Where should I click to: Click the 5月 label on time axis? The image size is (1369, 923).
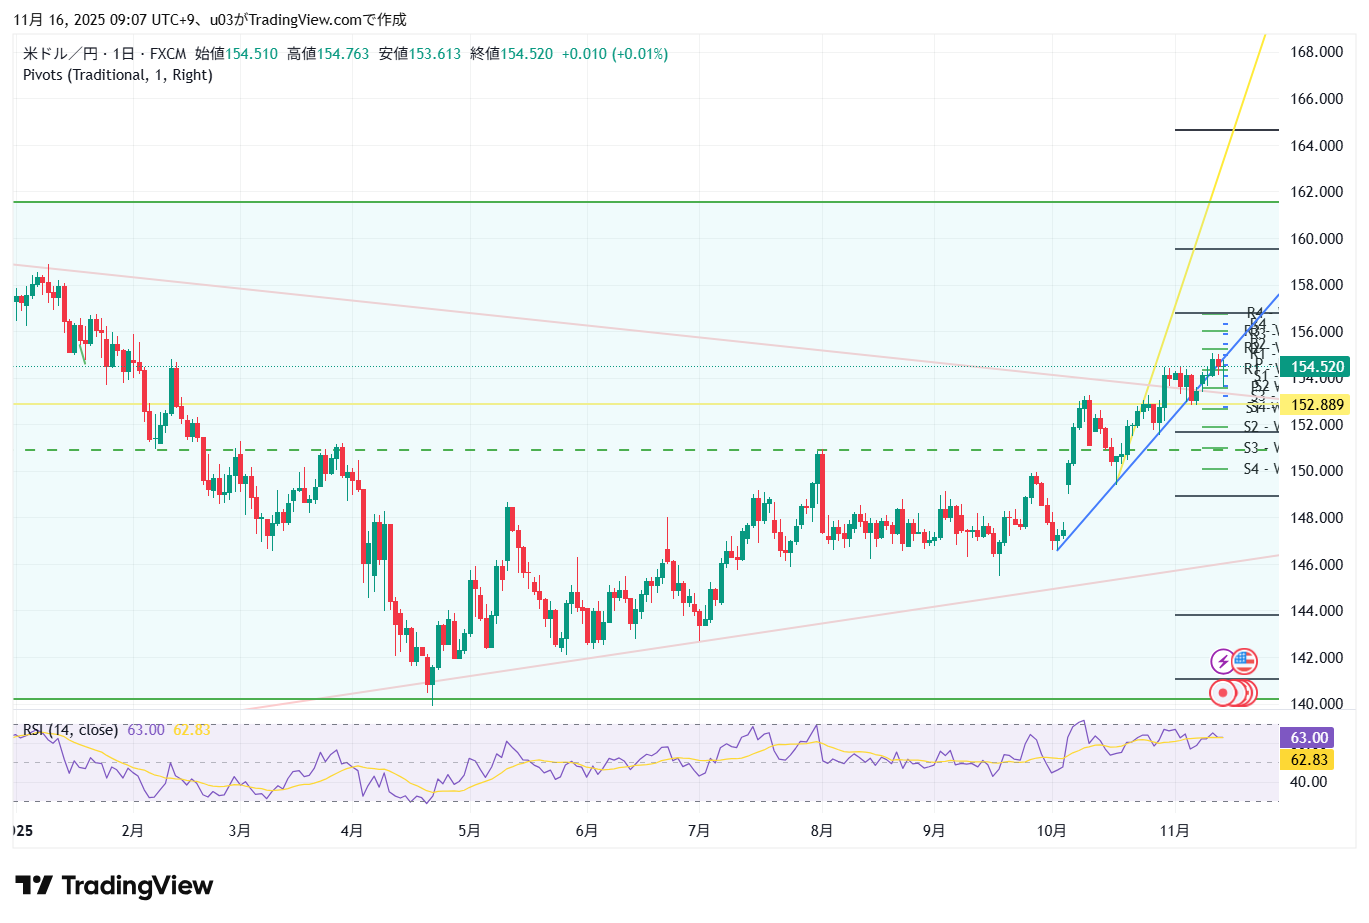tap(469, 831)
